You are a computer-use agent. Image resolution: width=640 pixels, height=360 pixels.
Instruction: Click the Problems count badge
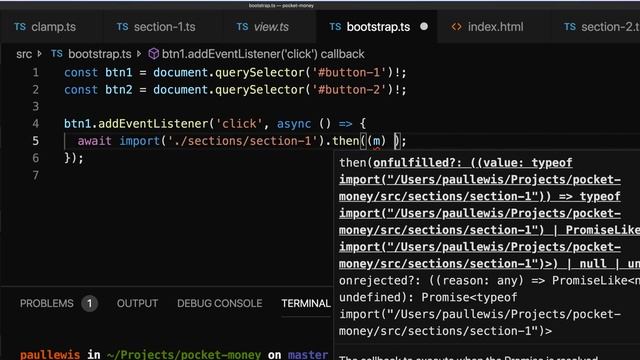89,304
